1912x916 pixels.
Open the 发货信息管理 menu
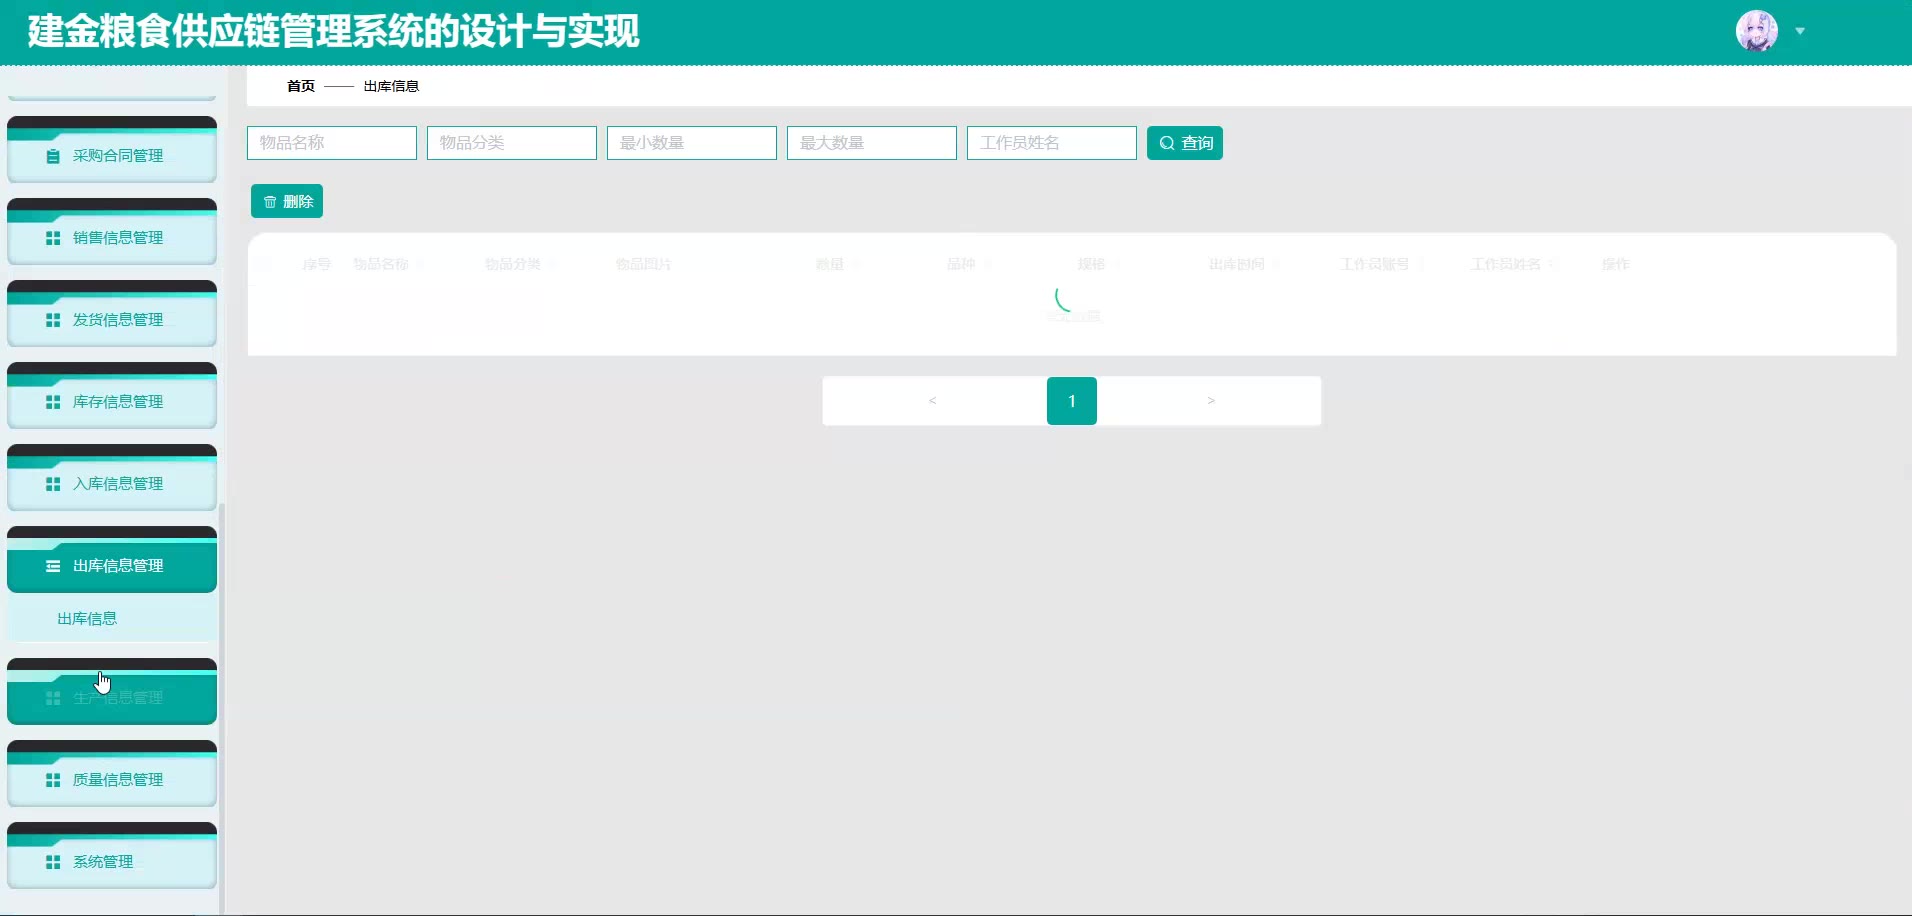pyautogui.click(x=112, y=314)
